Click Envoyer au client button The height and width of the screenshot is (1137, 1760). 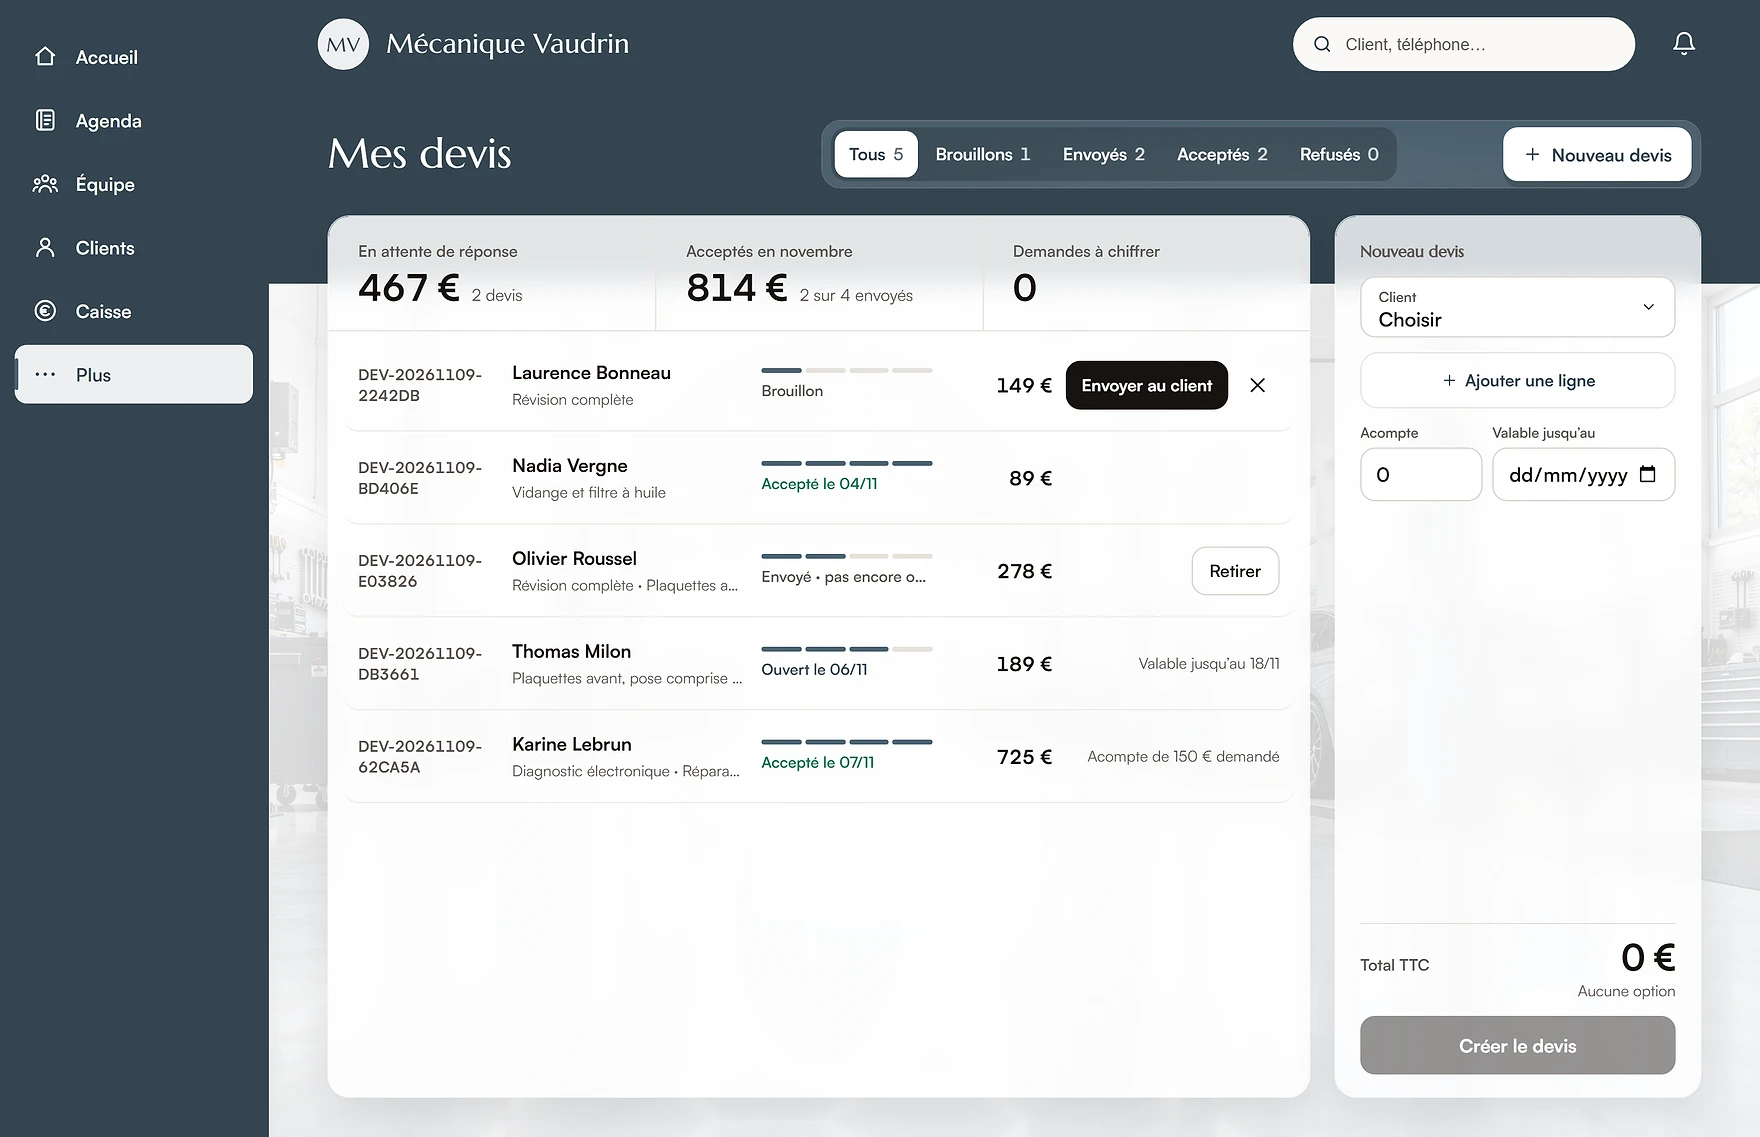click(x=1147, y=385)
